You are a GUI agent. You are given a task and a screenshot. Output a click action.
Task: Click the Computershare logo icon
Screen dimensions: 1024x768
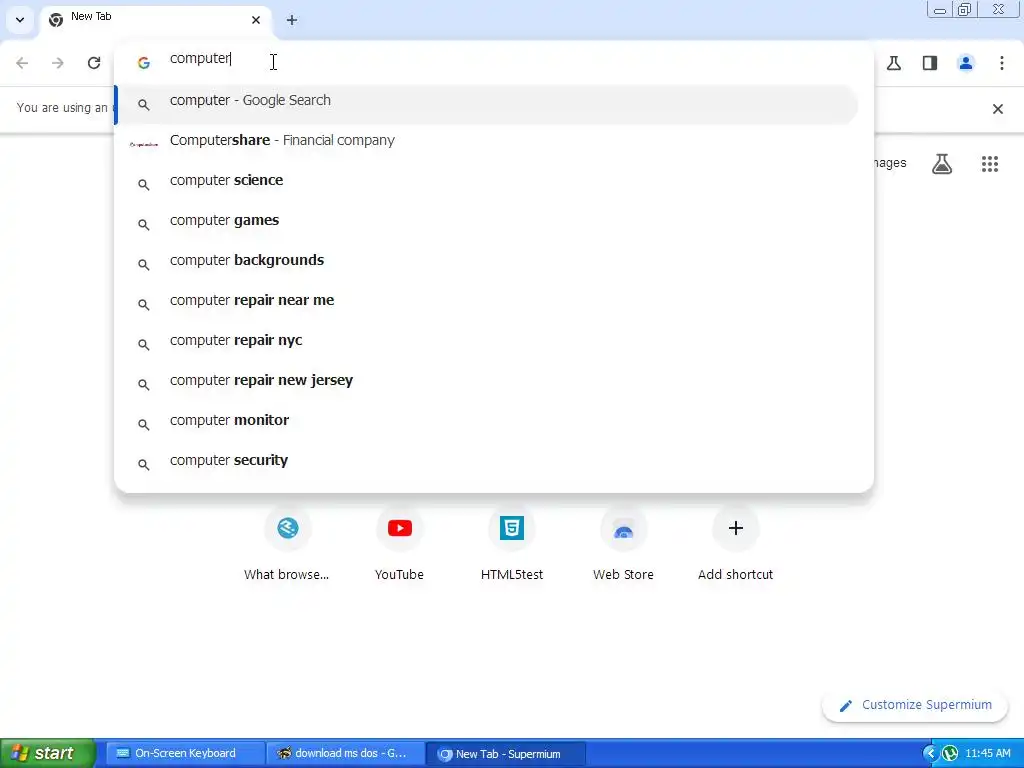click(144, 144)
